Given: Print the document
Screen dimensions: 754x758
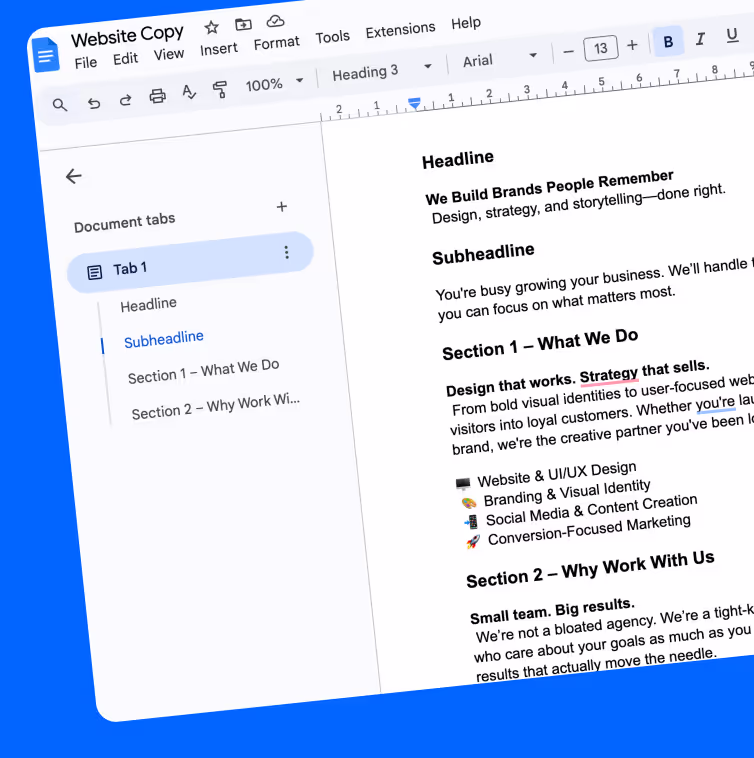Looking at the screenshot, I should (x=157, y=96).
